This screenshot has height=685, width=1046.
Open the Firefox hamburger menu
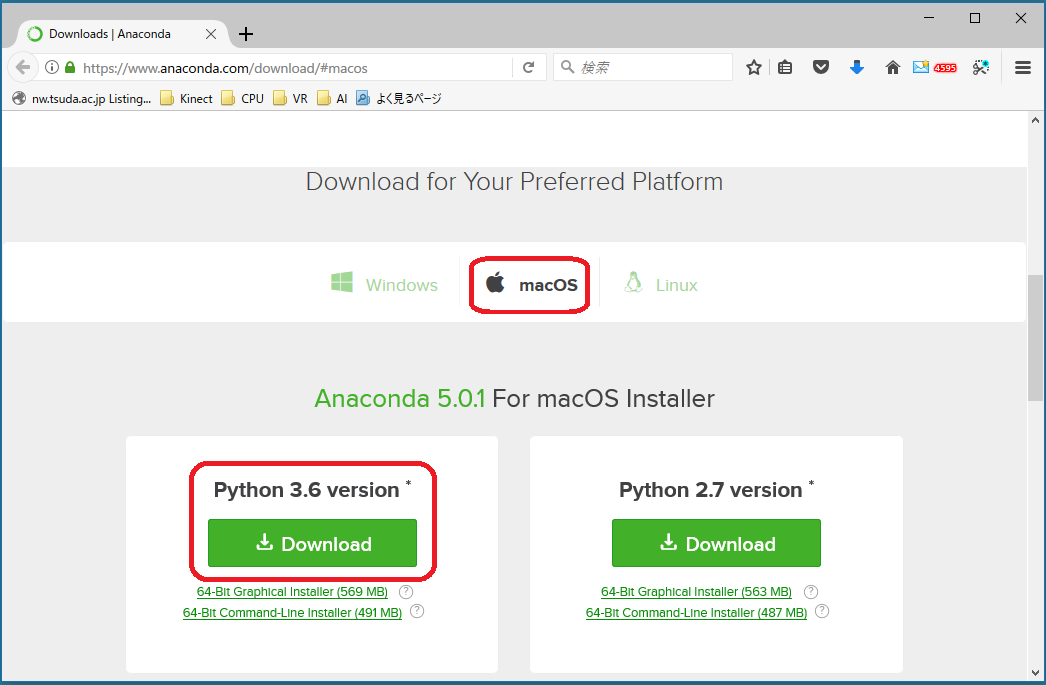click(1022, 68)
